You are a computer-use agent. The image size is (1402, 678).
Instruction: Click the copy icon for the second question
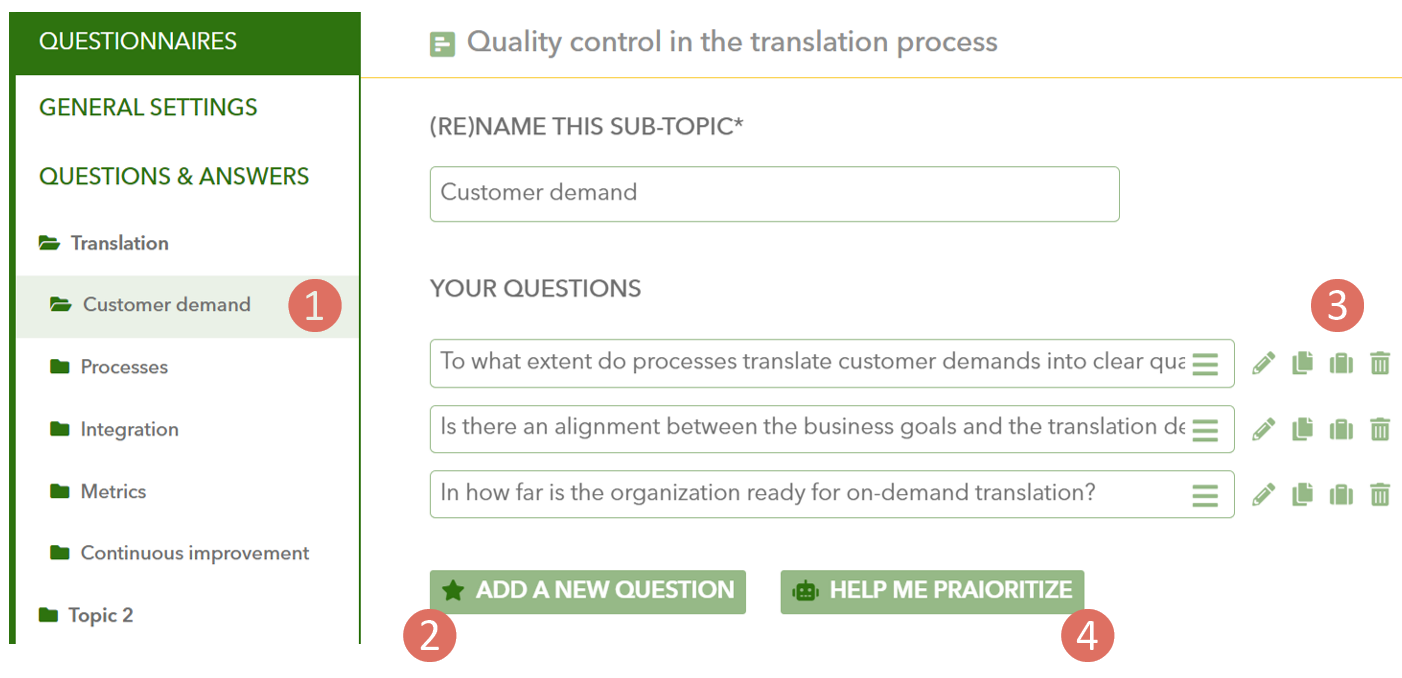[x=1302, y=429]
